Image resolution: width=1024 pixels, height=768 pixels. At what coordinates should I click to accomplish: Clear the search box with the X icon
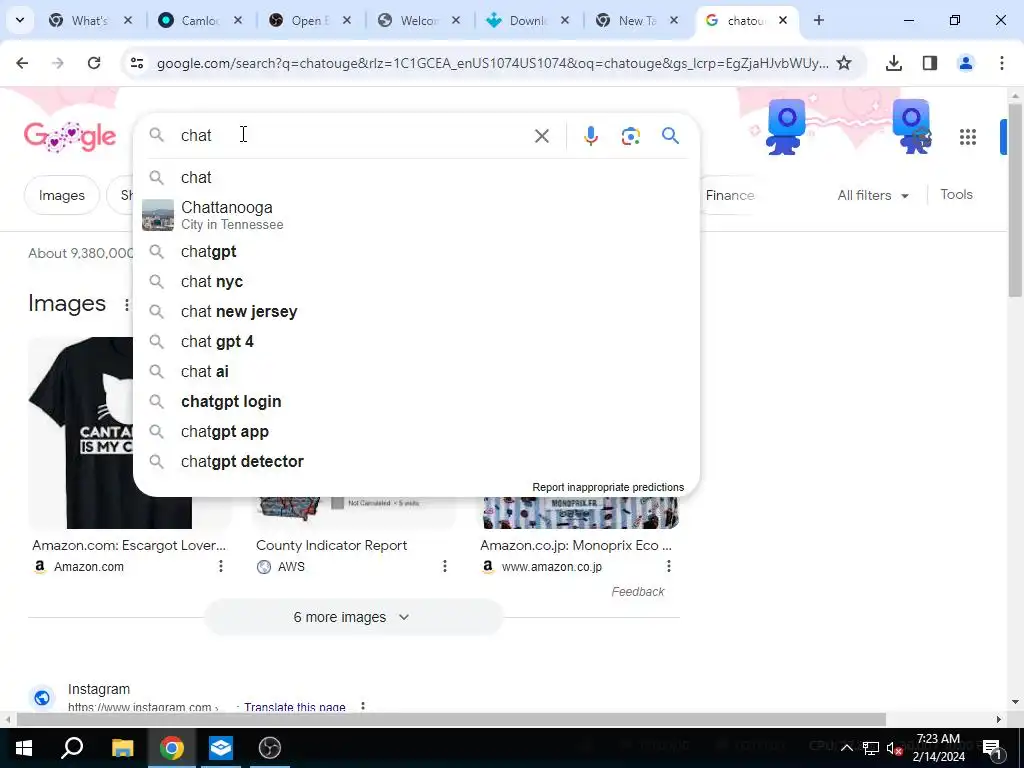(541, 136)
